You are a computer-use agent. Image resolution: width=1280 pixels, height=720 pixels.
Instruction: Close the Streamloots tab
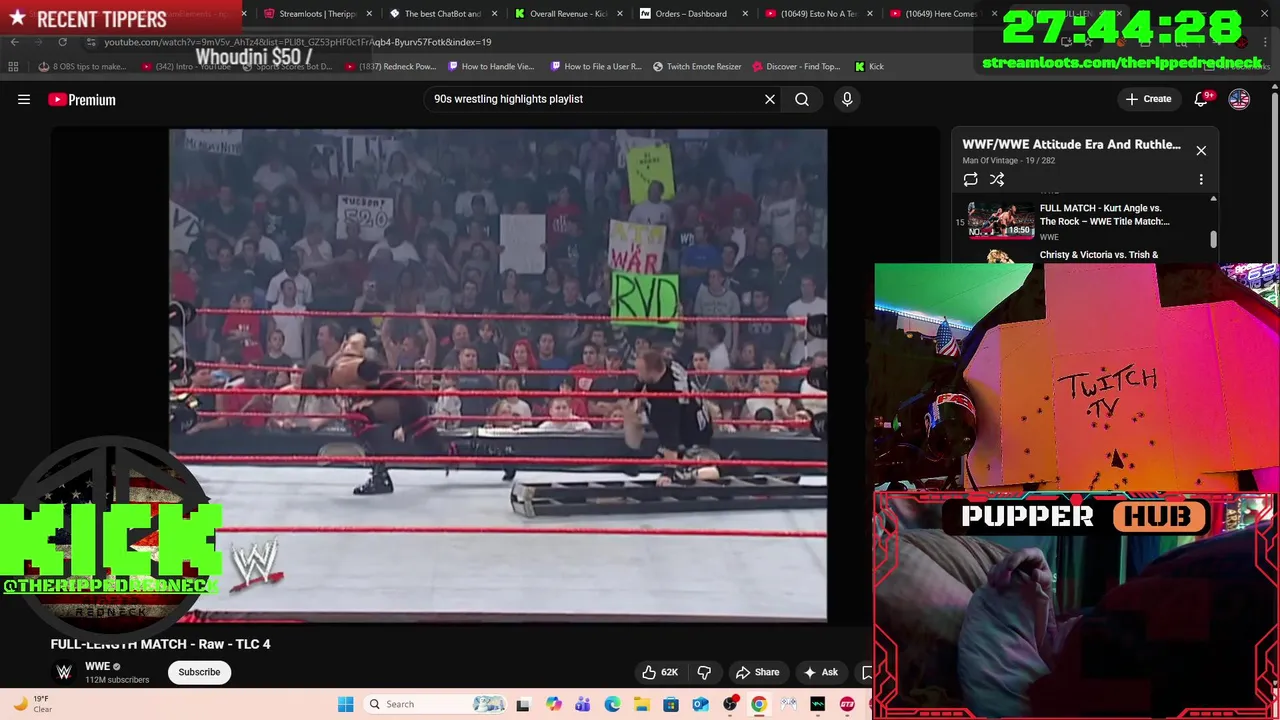[x=370, y=14]
